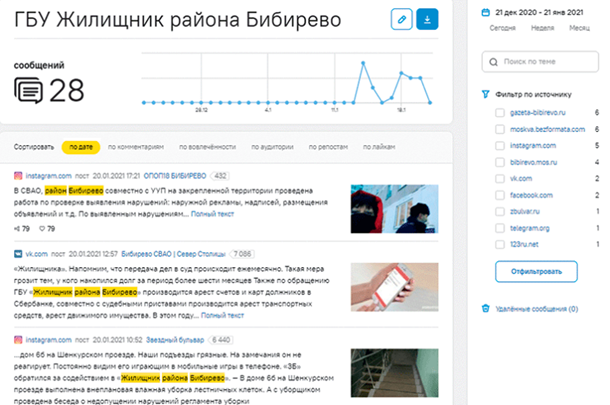The image size is (610, 405).
Task: Check the gazeta-bibirevo.ru source checkbox
Action: [x=499, y=114]
